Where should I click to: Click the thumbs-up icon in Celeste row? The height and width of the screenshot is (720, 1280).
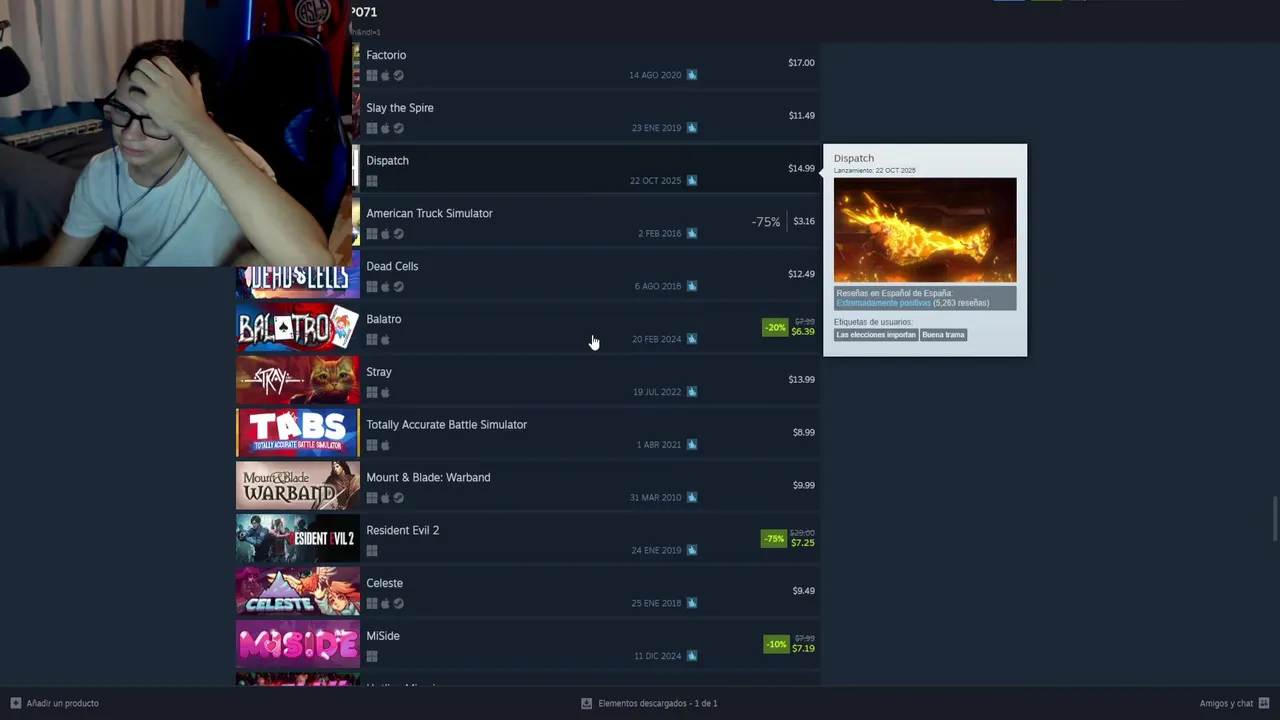pos(691,603)
